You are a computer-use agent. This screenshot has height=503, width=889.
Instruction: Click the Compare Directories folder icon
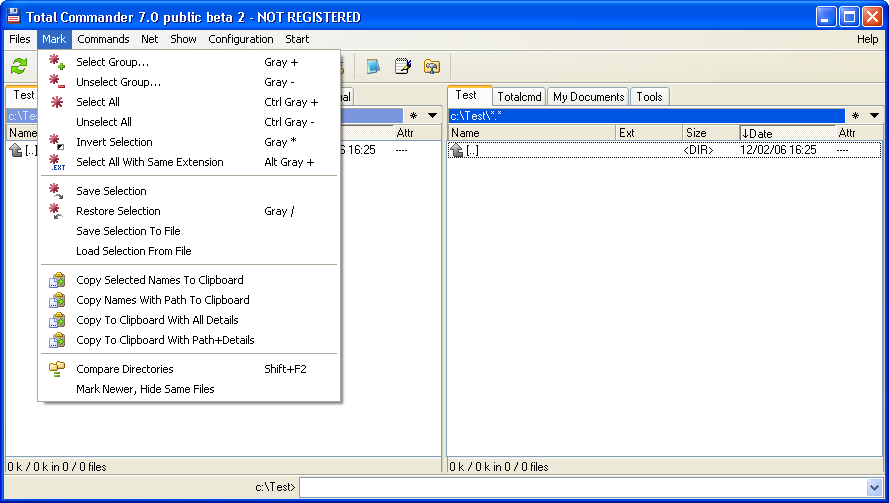pos(57,369)
